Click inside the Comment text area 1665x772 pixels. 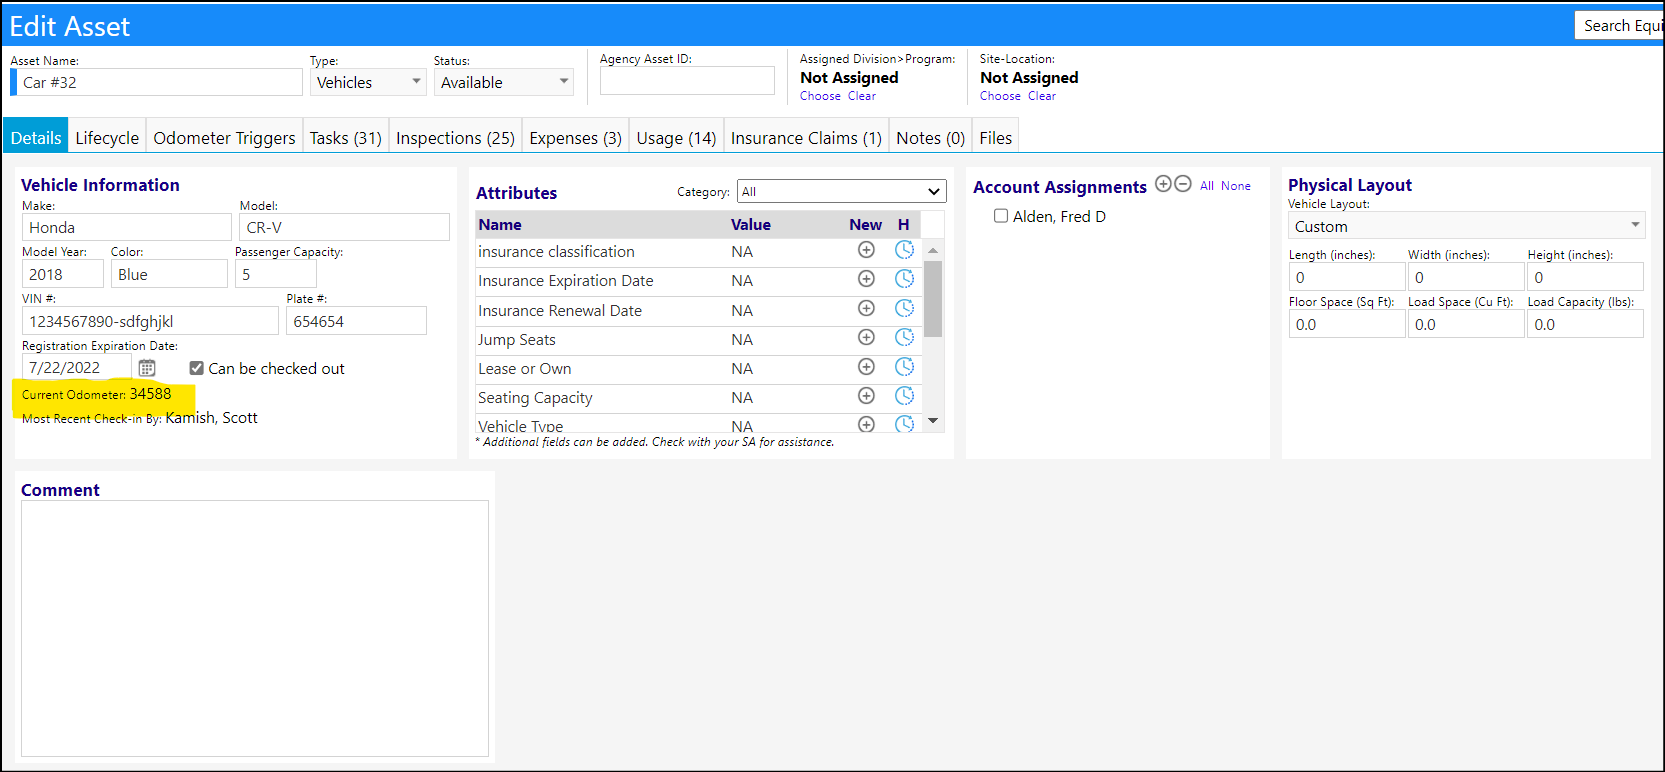click(x=255, y=628)
